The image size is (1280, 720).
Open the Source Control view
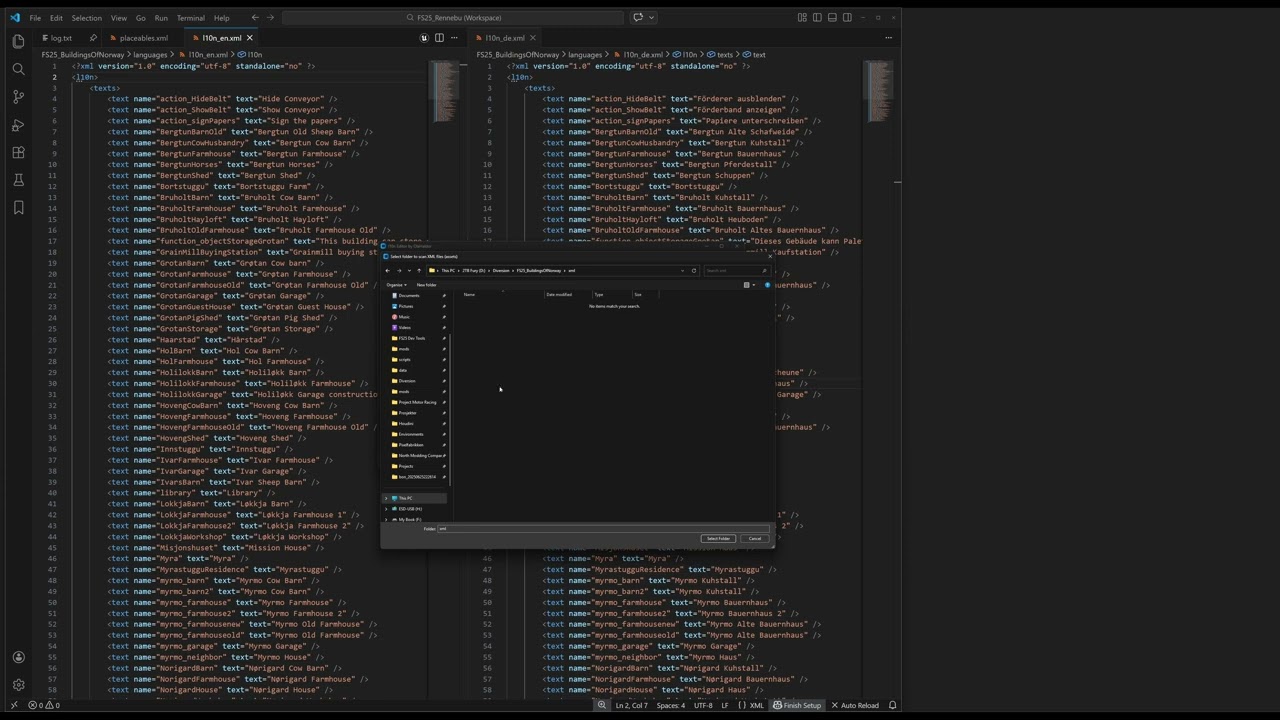point(18,97)
